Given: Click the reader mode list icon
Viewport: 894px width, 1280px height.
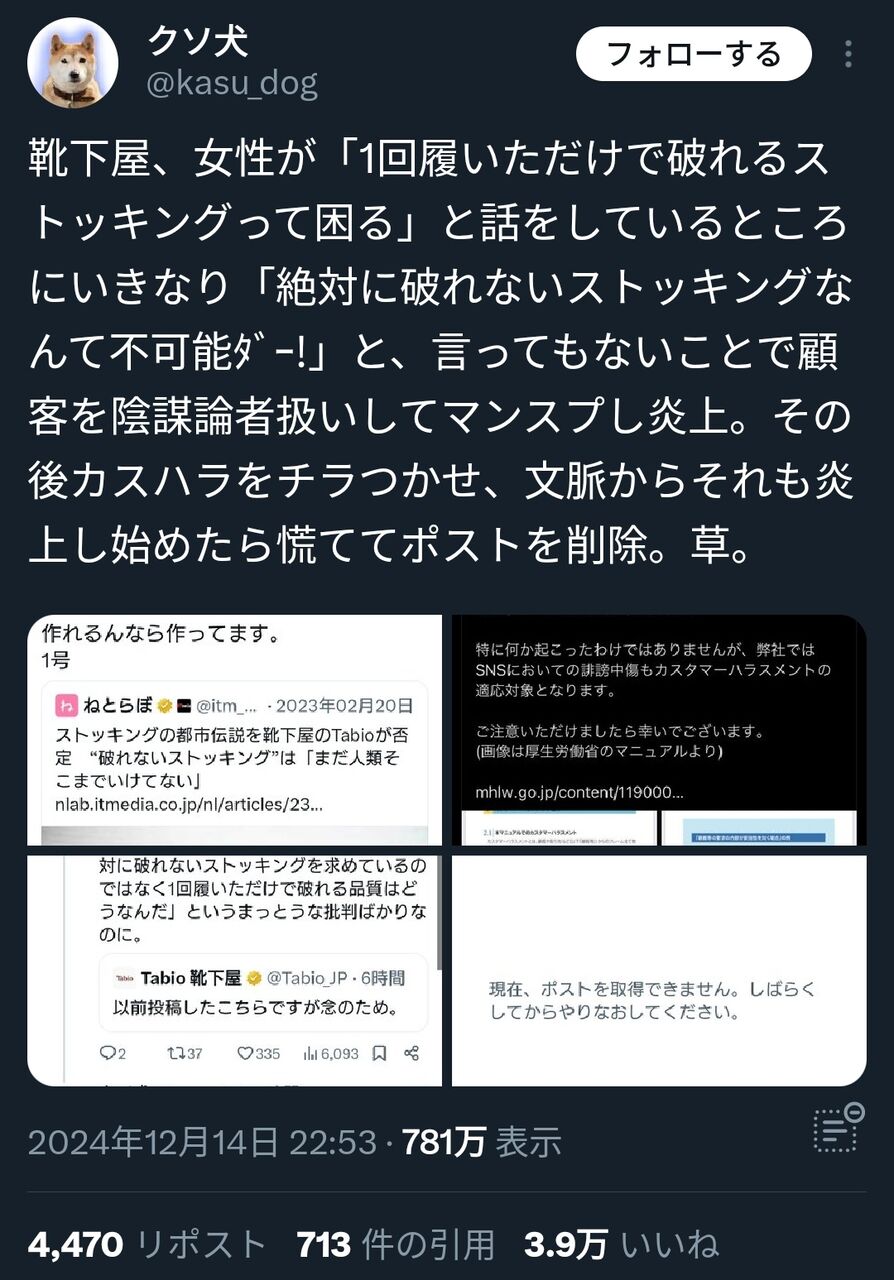Looking at the screenshot, I should coord(838,1128).
